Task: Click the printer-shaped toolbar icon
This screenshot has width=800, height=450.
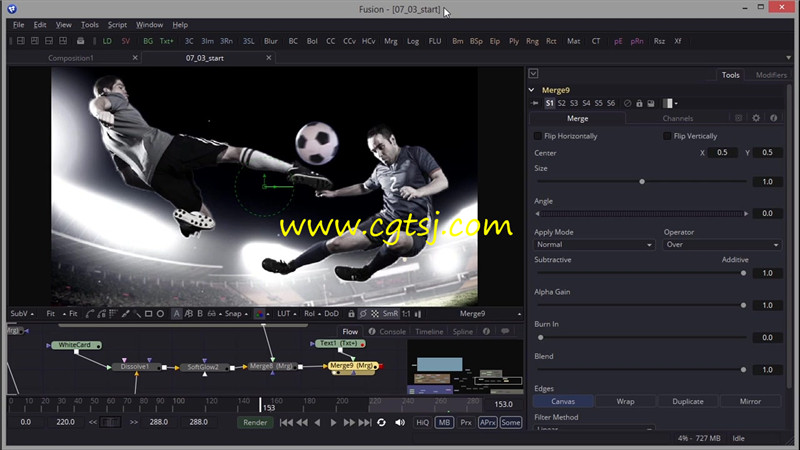Action: (x=80, y=40)
